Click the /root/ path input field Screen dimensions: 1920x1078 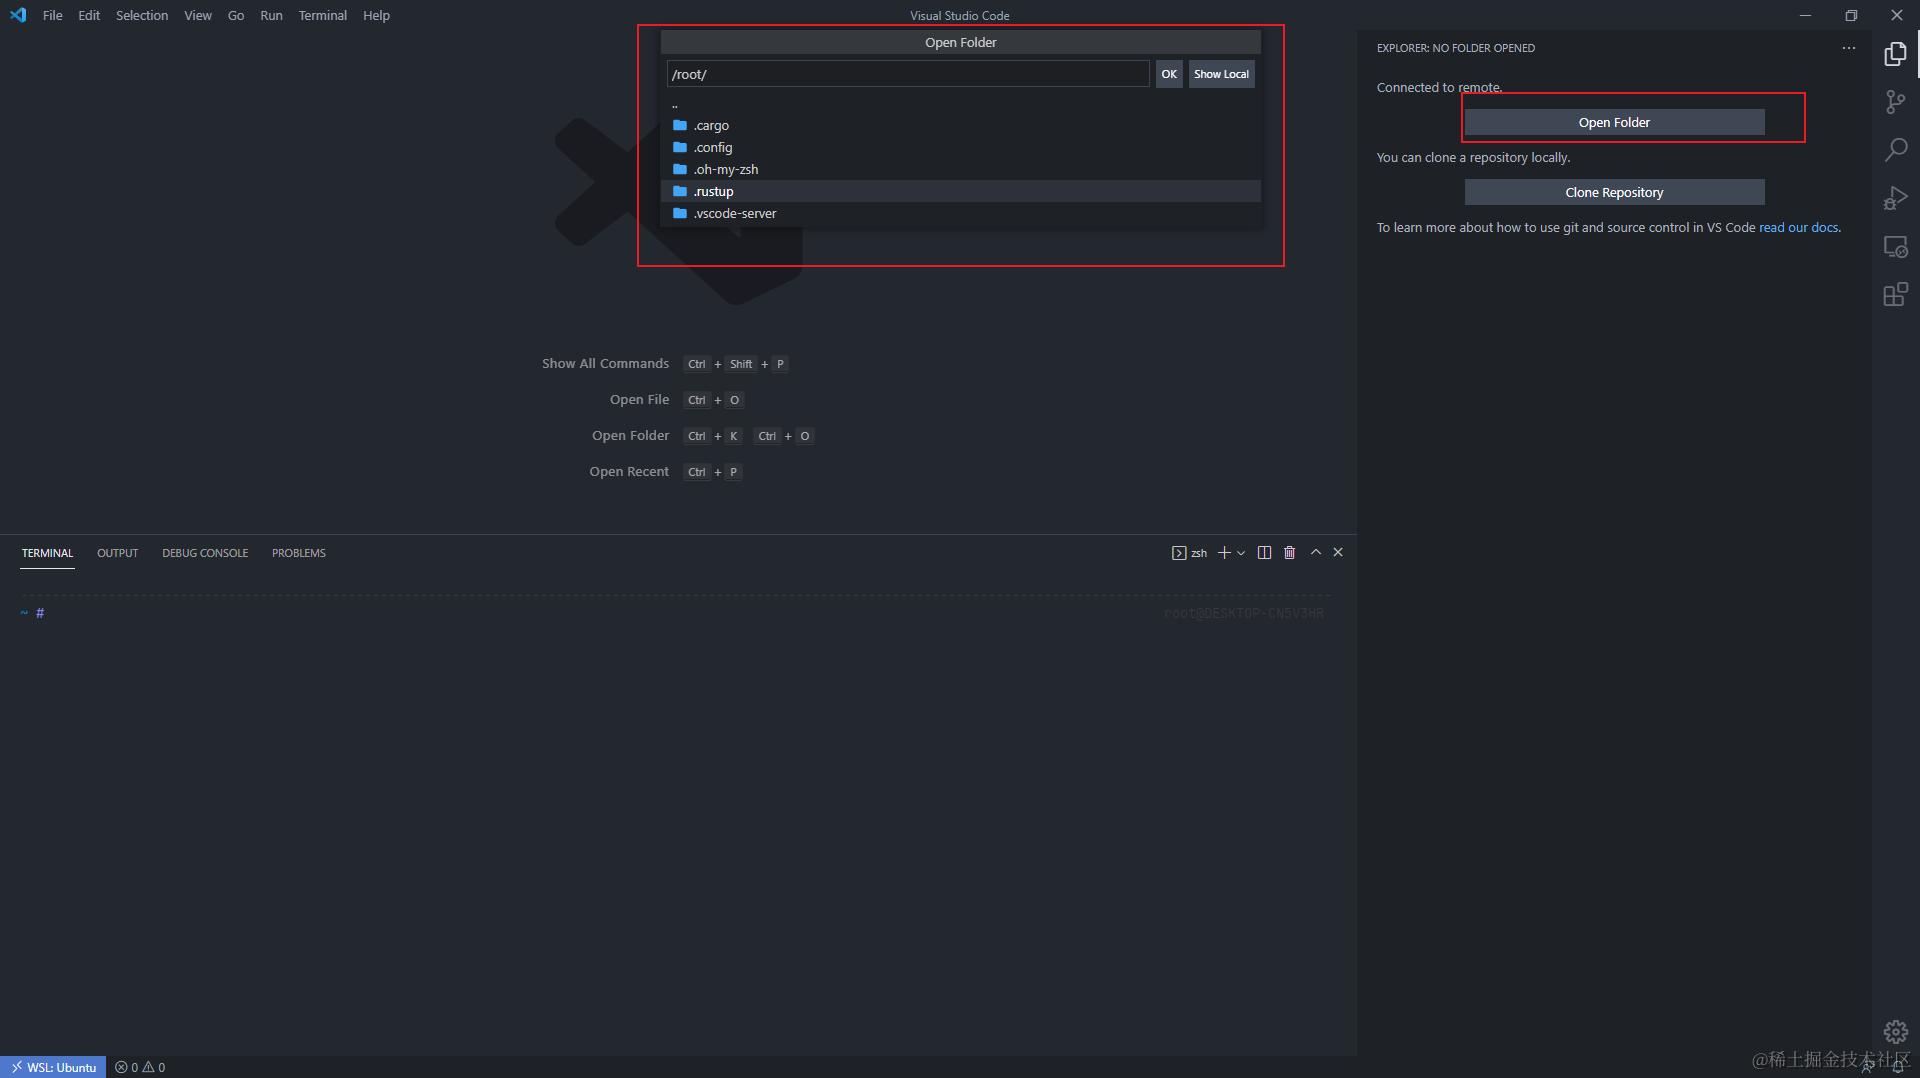point(908,74)
